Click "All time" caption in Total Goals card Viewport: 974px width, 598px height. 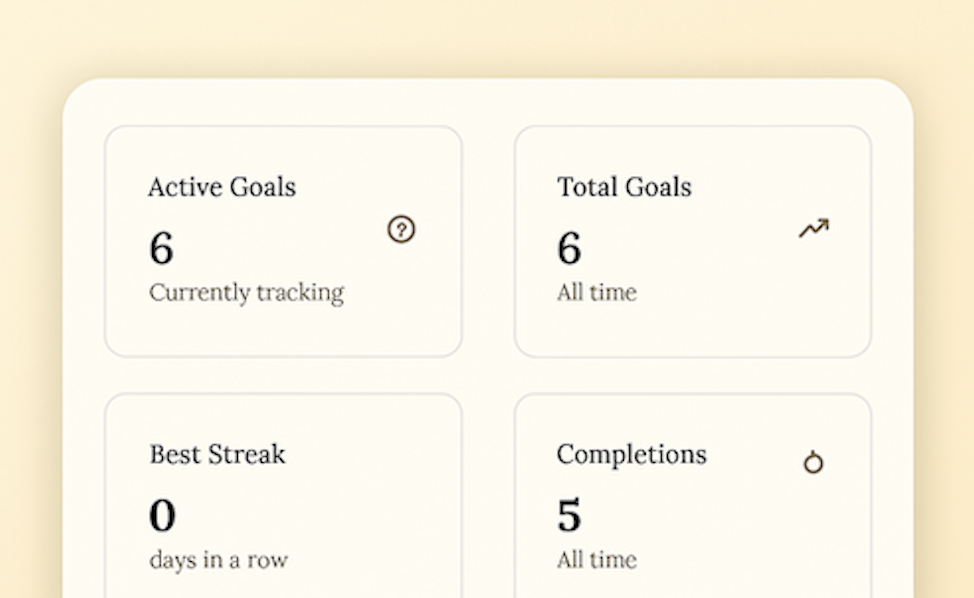pyautogui.click(x=596, y=293)
